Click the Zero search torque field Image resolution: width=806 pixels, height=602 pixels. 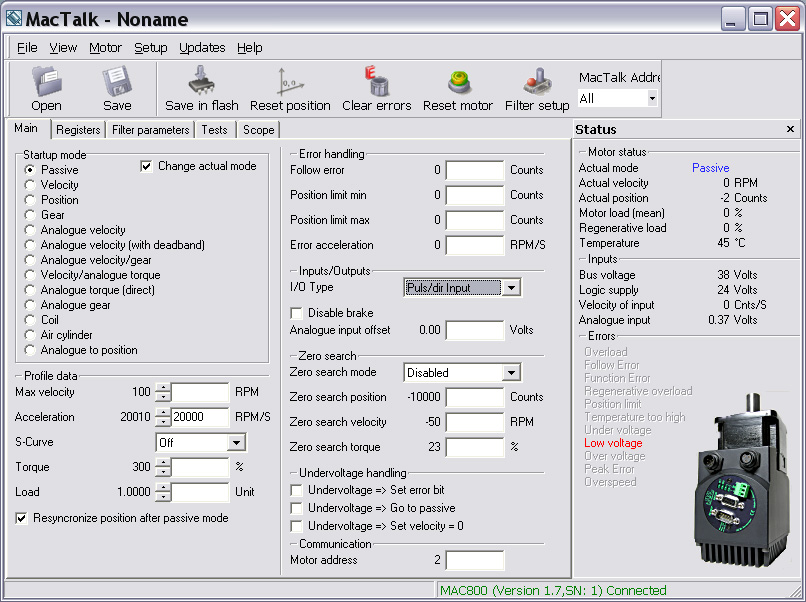pyautogui.click(x=474, y=447)
